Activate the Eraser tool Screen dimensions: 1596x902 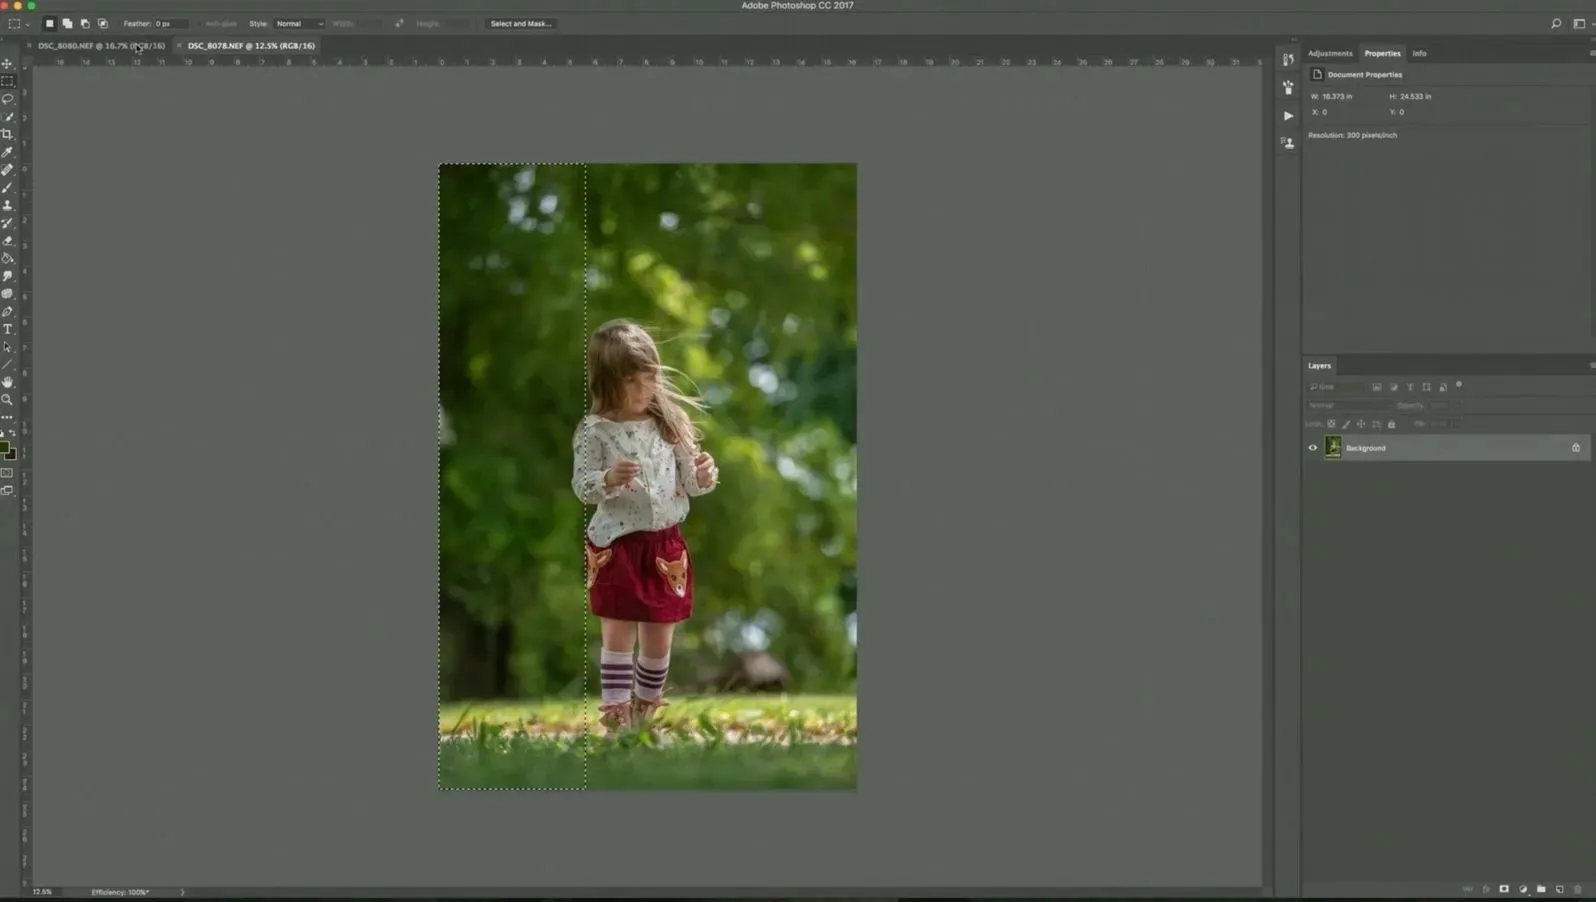coord(7,241)
